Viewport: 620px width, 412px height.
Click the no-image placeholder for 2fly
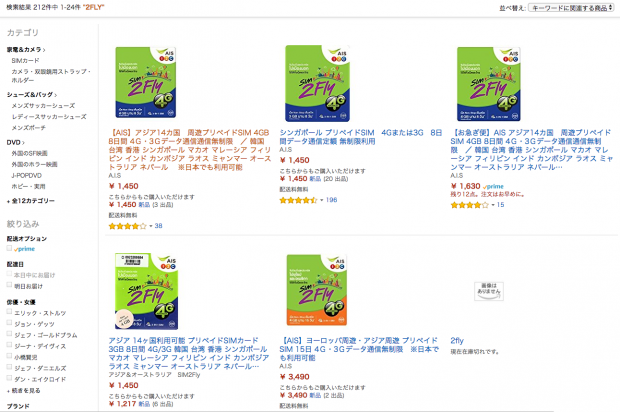tap(489, 291)
